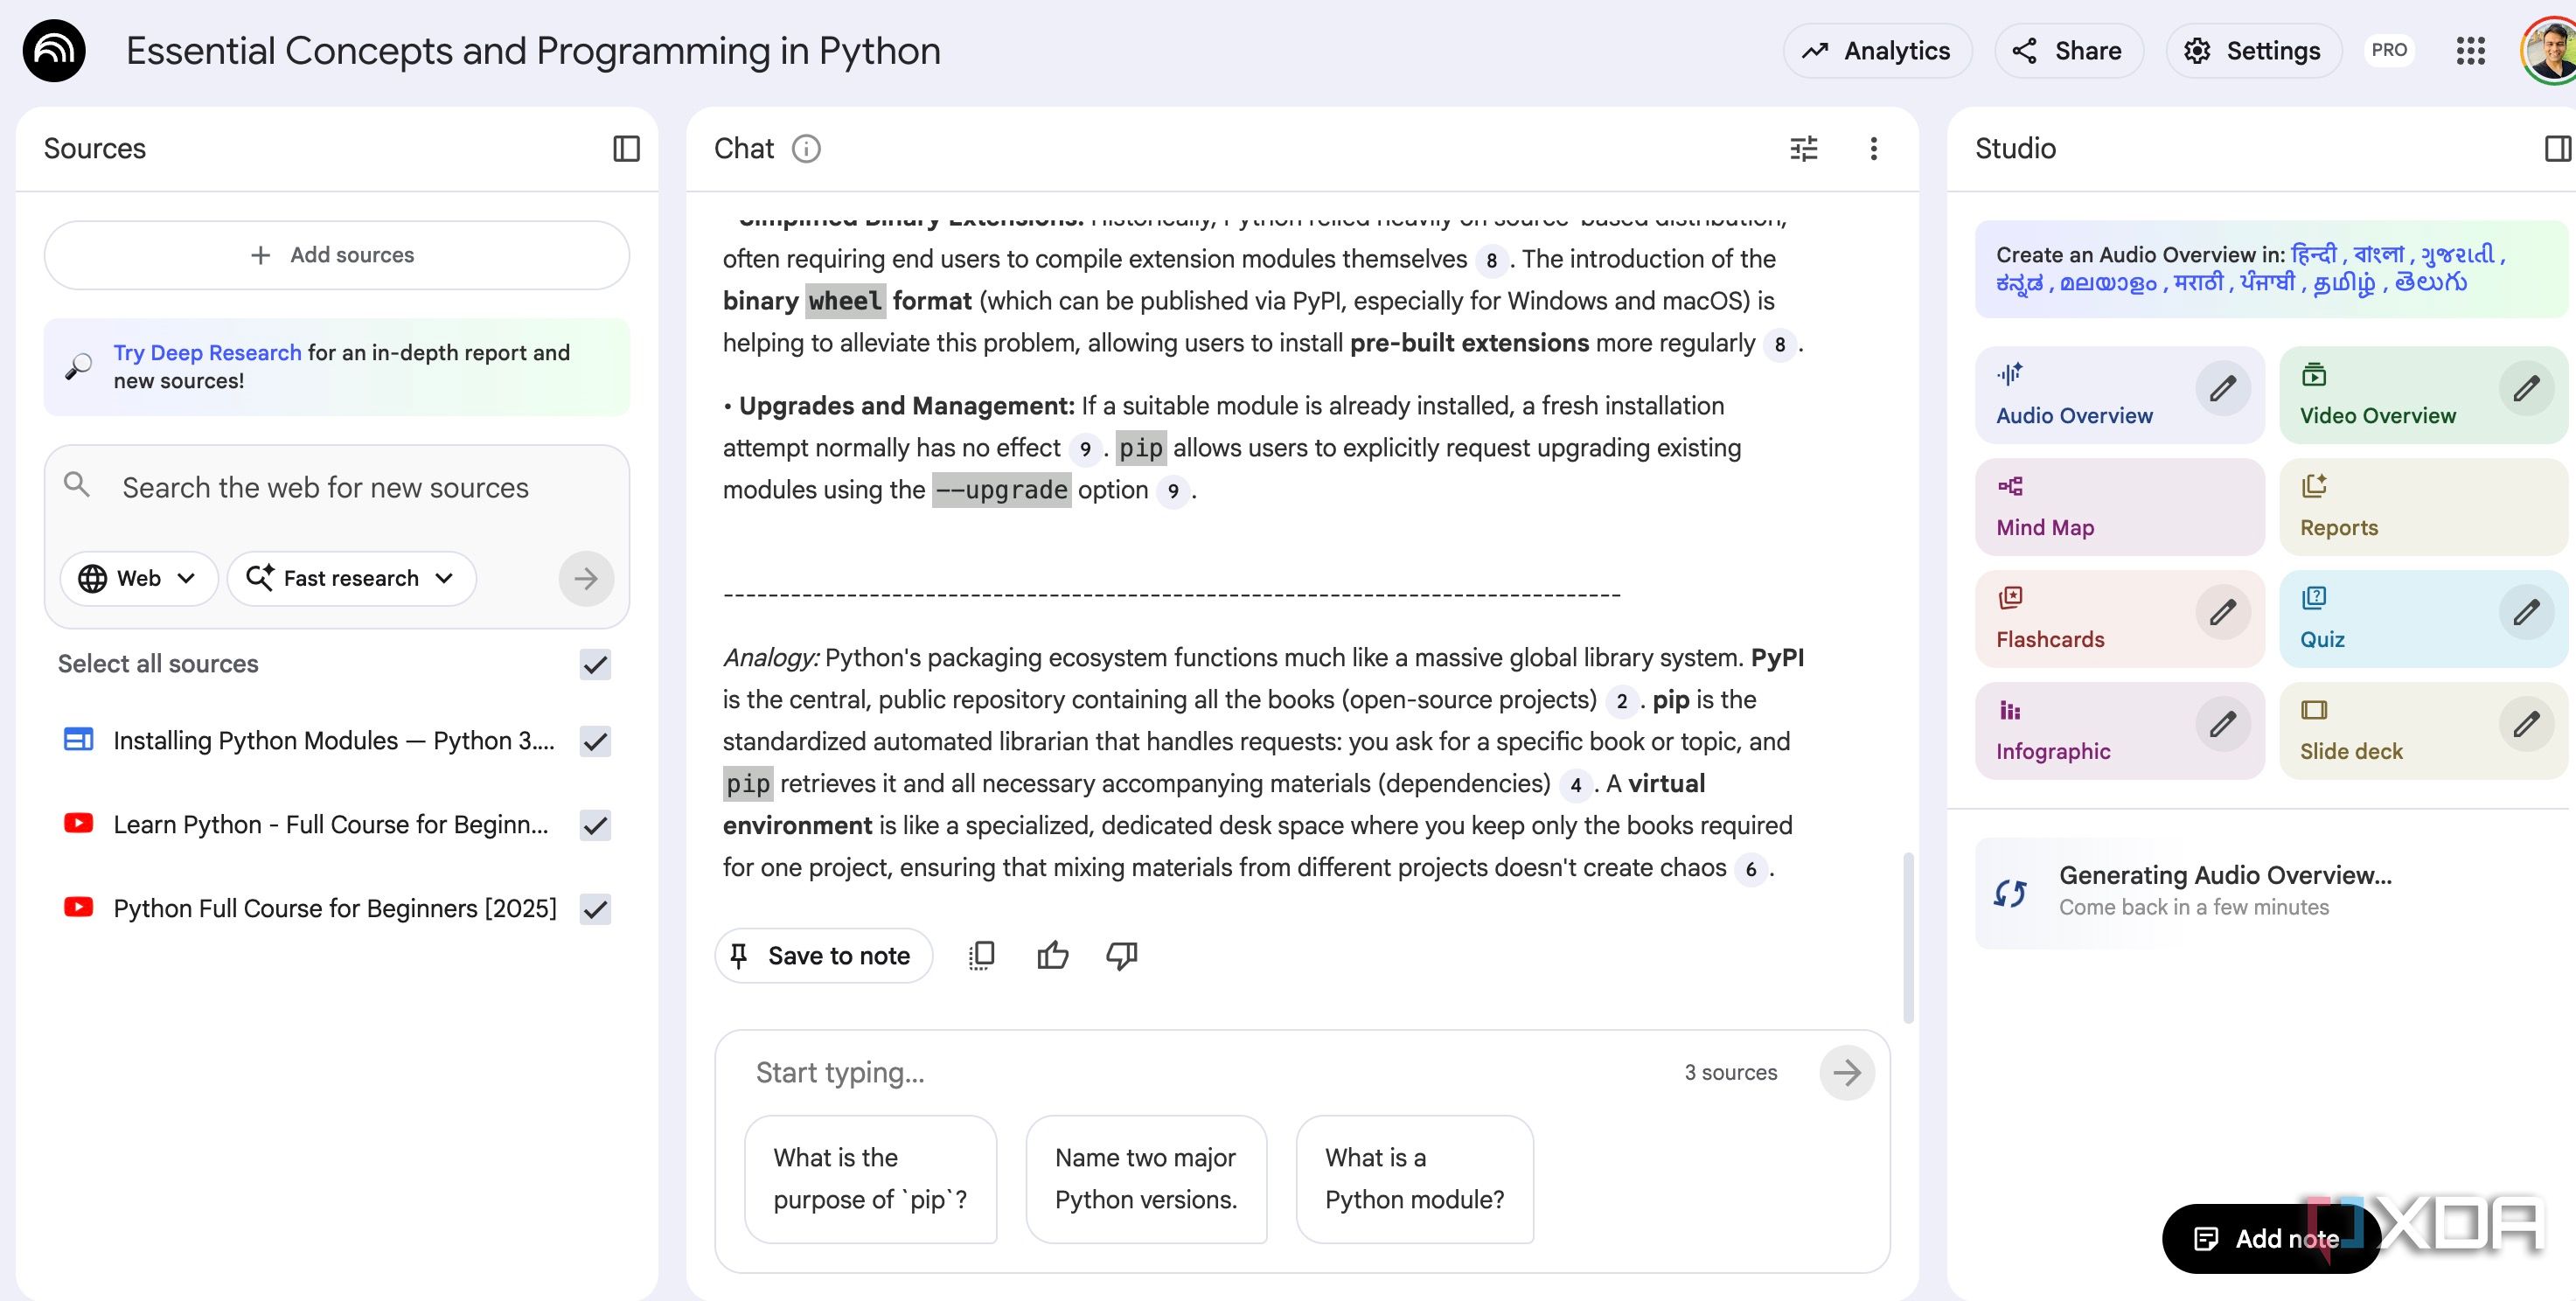Collapse the Sources panel

(626, 149)
